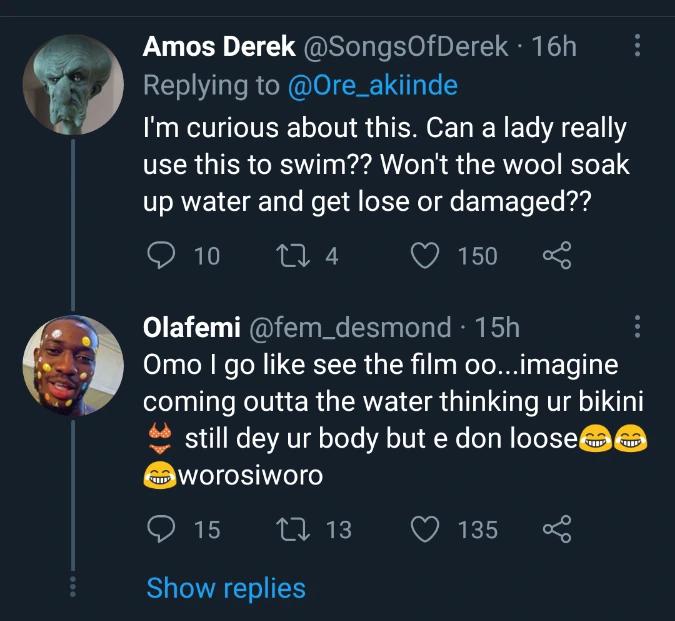Expand thread with Show replies
Image resolution: width=675 pixels, height=621 pixels.
click(x=226, y=588)
